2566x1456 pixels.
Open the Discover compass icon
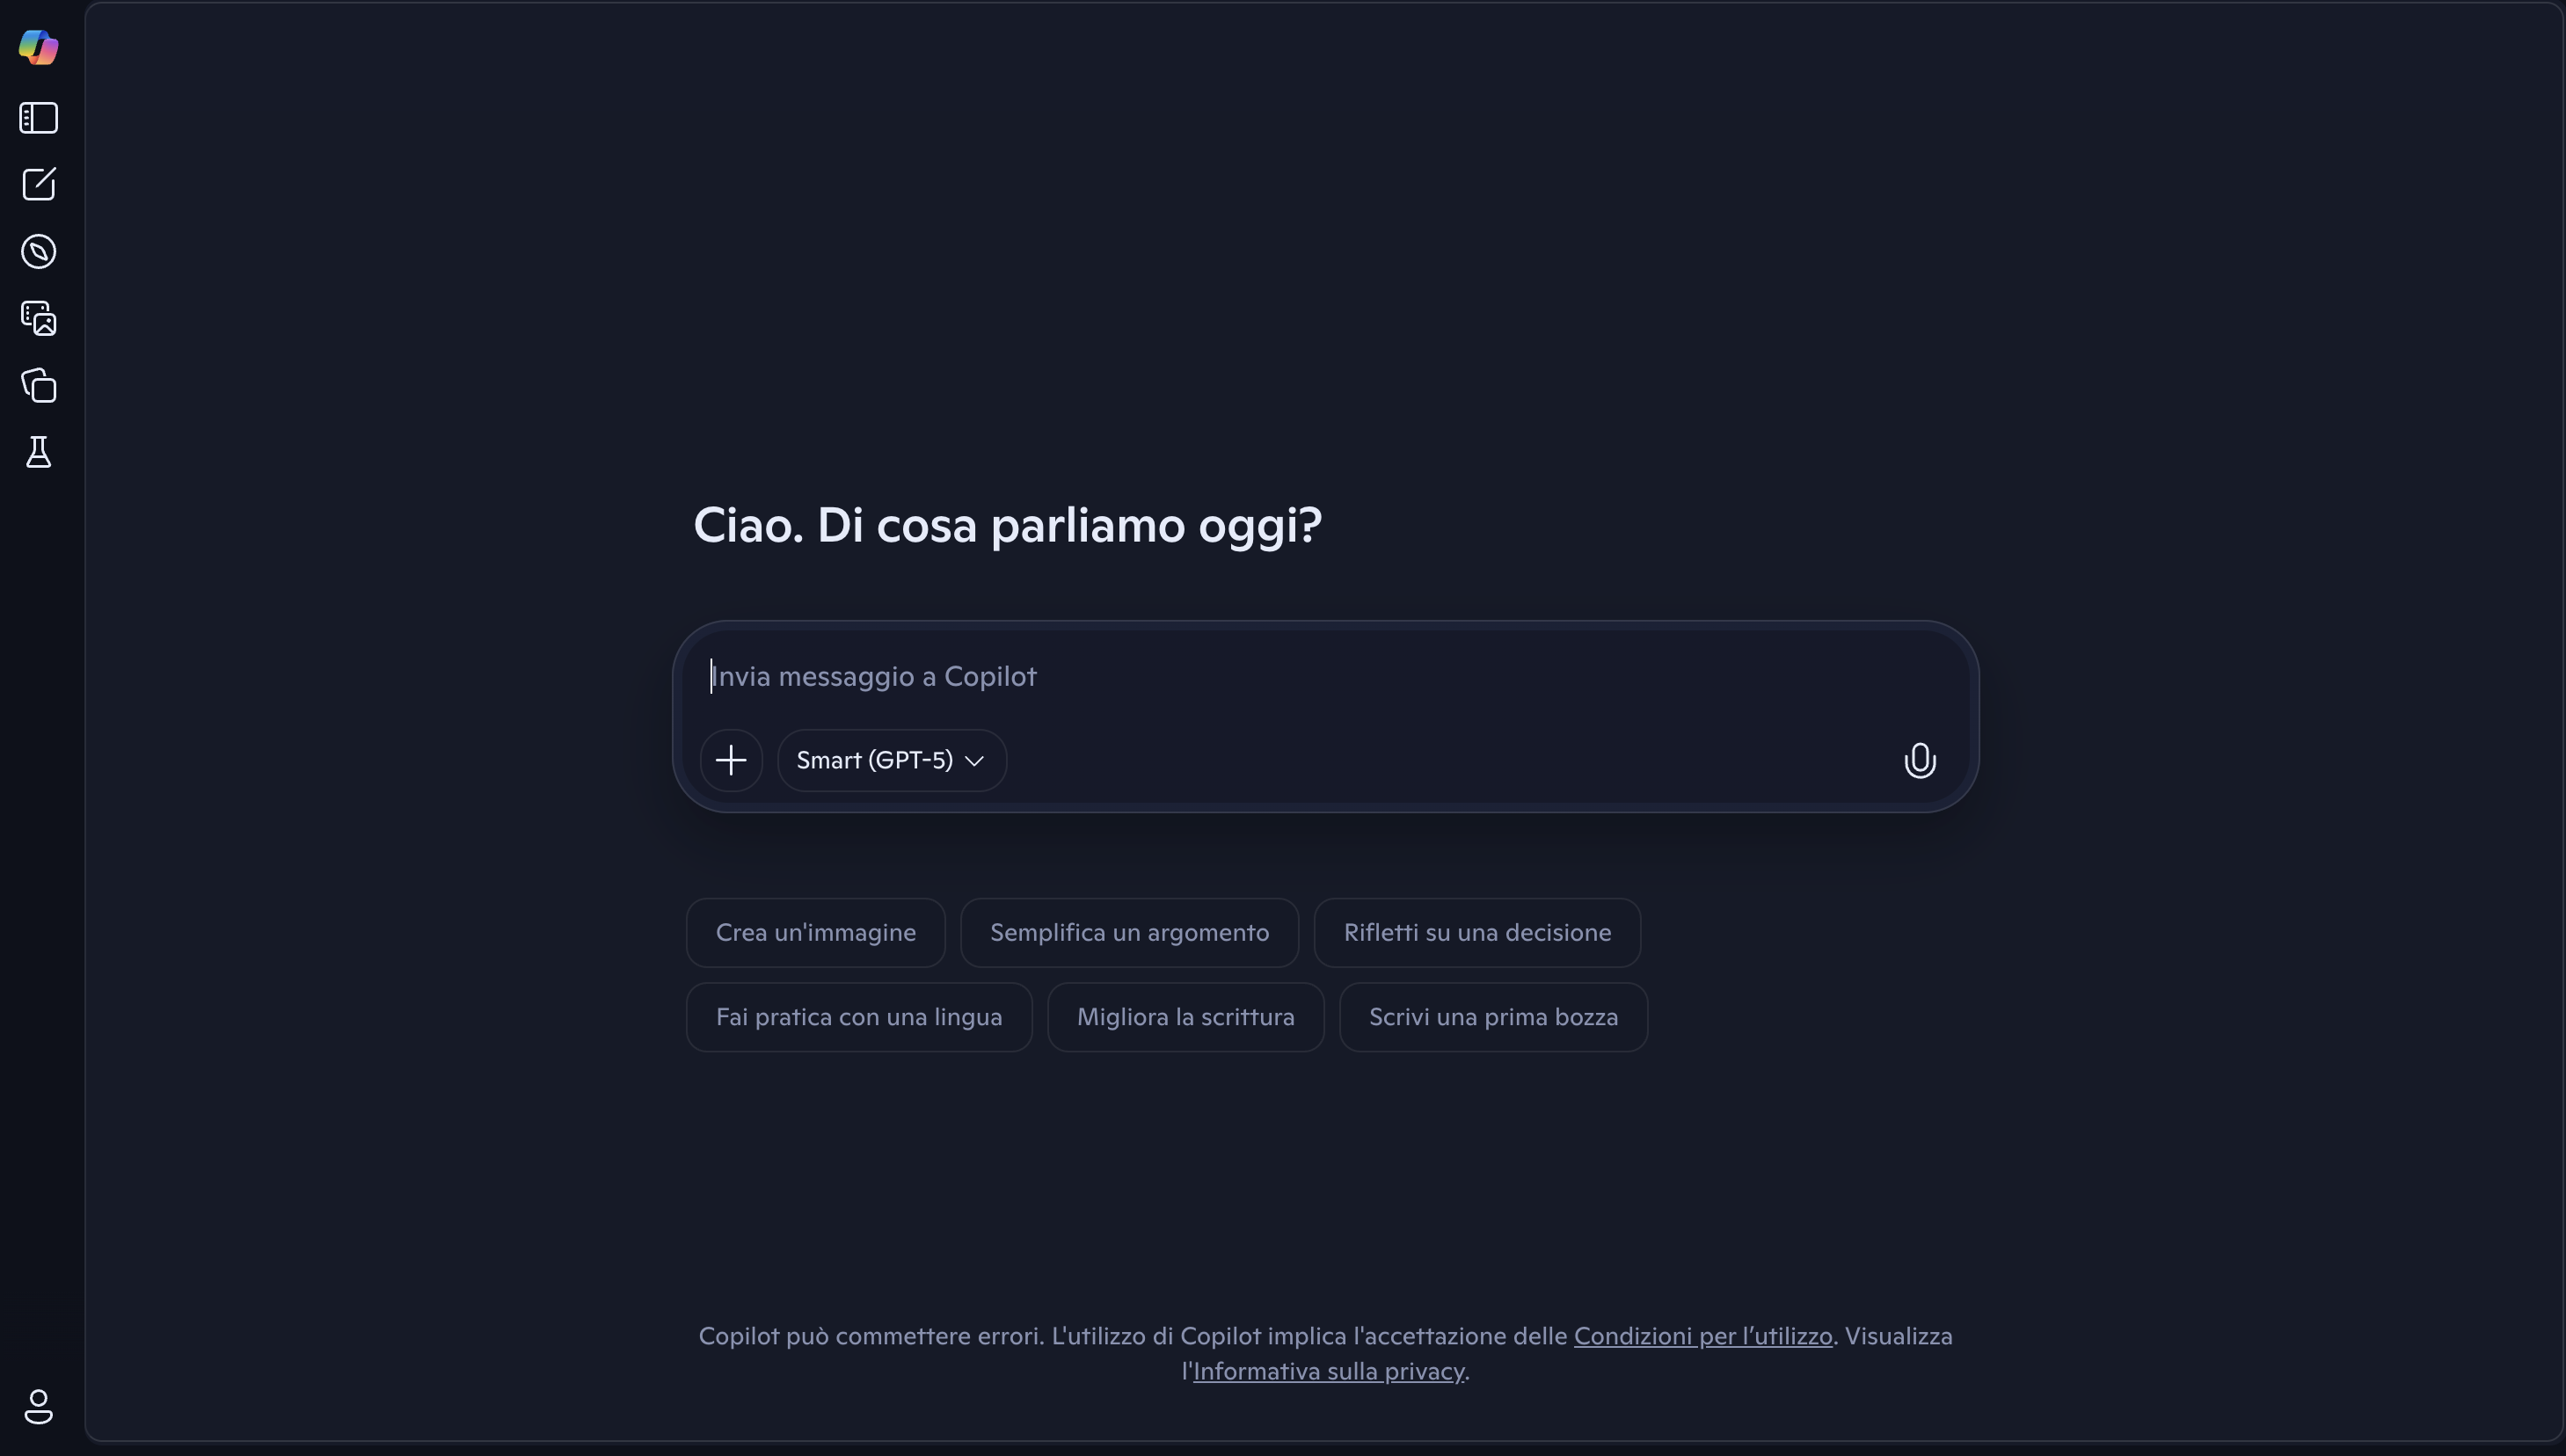pos(39,252)
